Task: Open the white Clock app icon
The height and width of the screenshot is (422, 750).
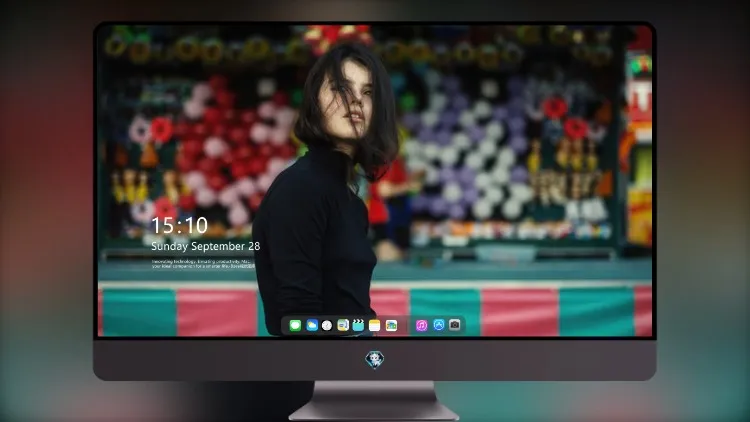Action: coord(327,325)
